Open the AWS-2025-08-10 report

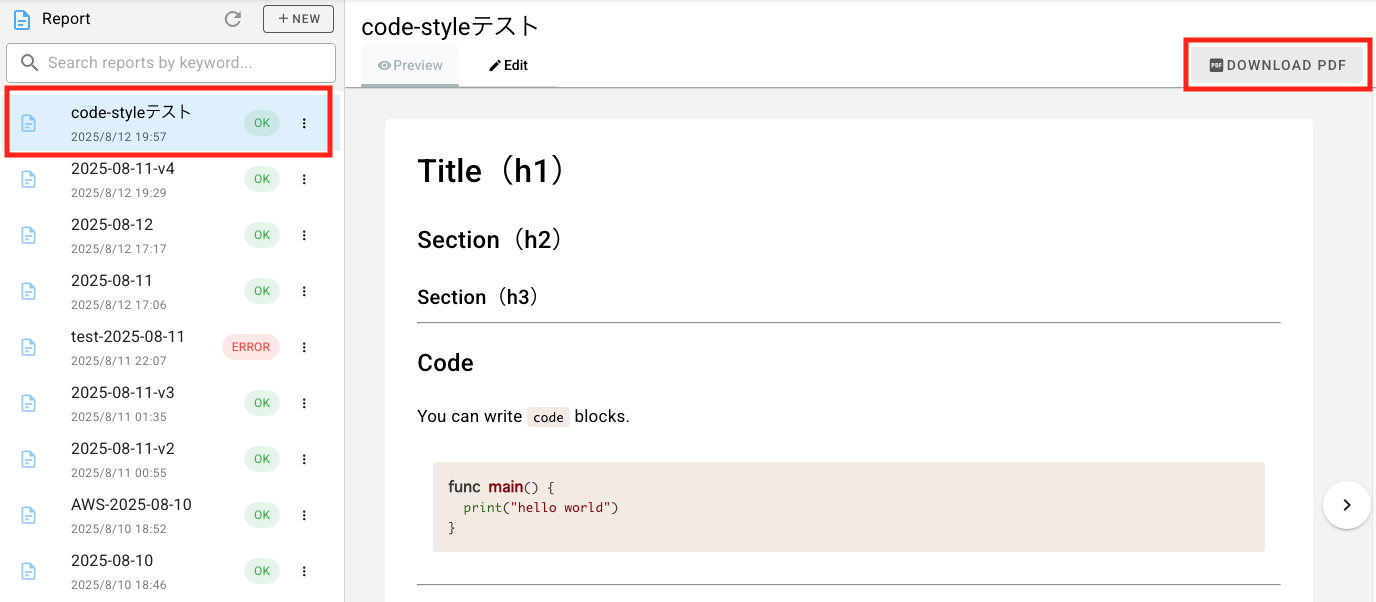click(x=168, y=516)
